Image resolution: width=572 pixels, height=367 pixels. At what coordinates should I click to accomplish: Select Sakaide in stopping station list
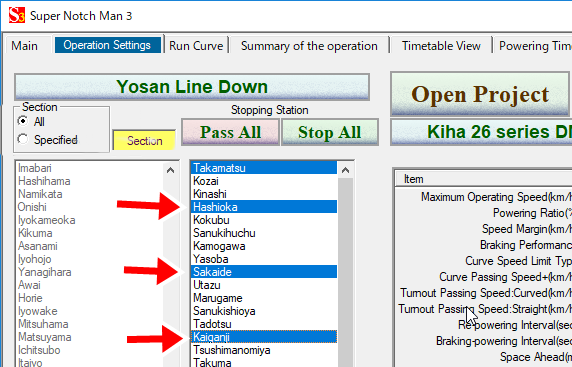coord(264,272)
